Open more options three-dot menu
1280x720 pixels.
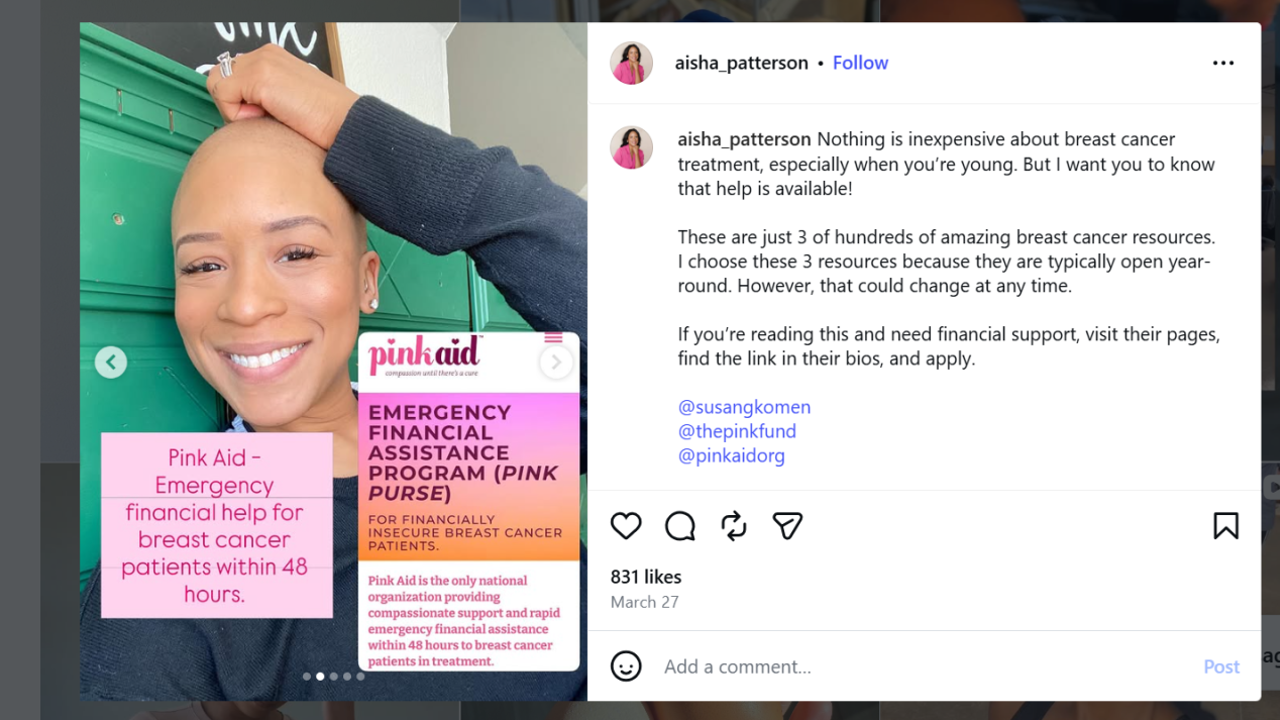[x=1223, y=63]
